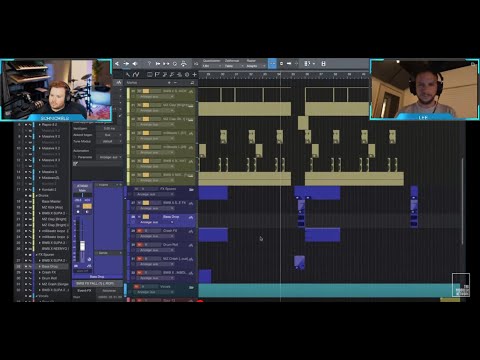Open Akkord folgen dropdown in inspector
This screenshot has width=480, height=360.
point(110,135)
